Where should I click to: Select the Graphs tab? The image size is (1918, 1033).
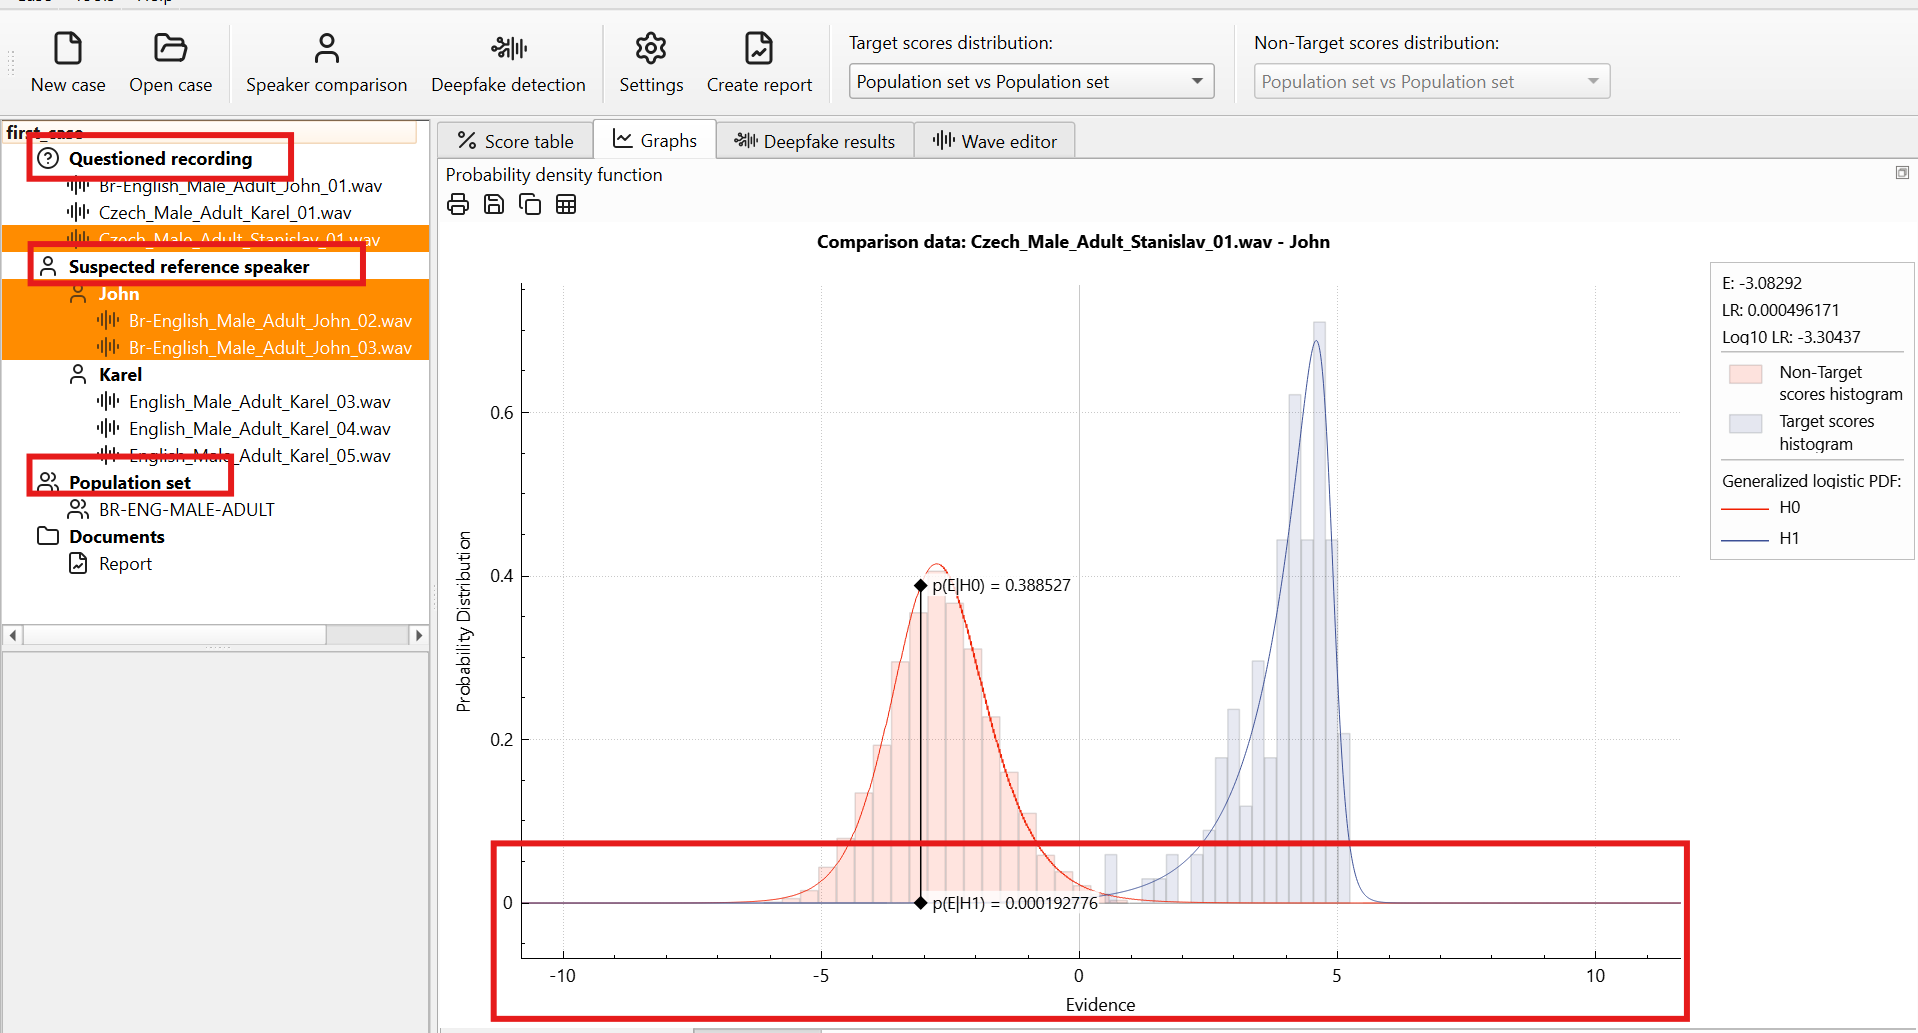pos(655,140)
